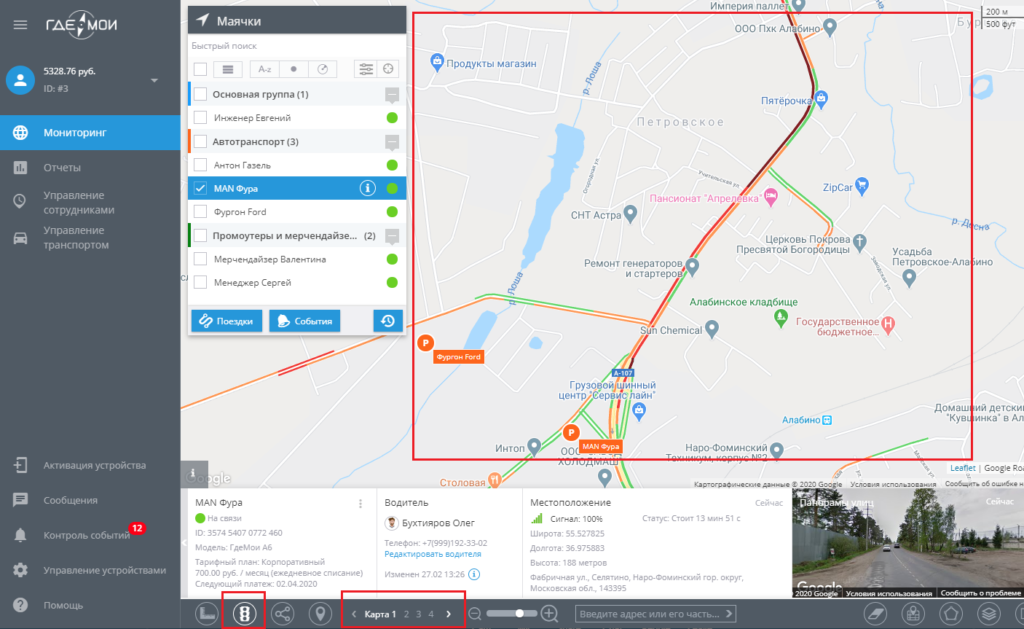The width and height of the screenshot is (1024, 629).
Task: Open the Мониторинг section
Action: point(90,133)
